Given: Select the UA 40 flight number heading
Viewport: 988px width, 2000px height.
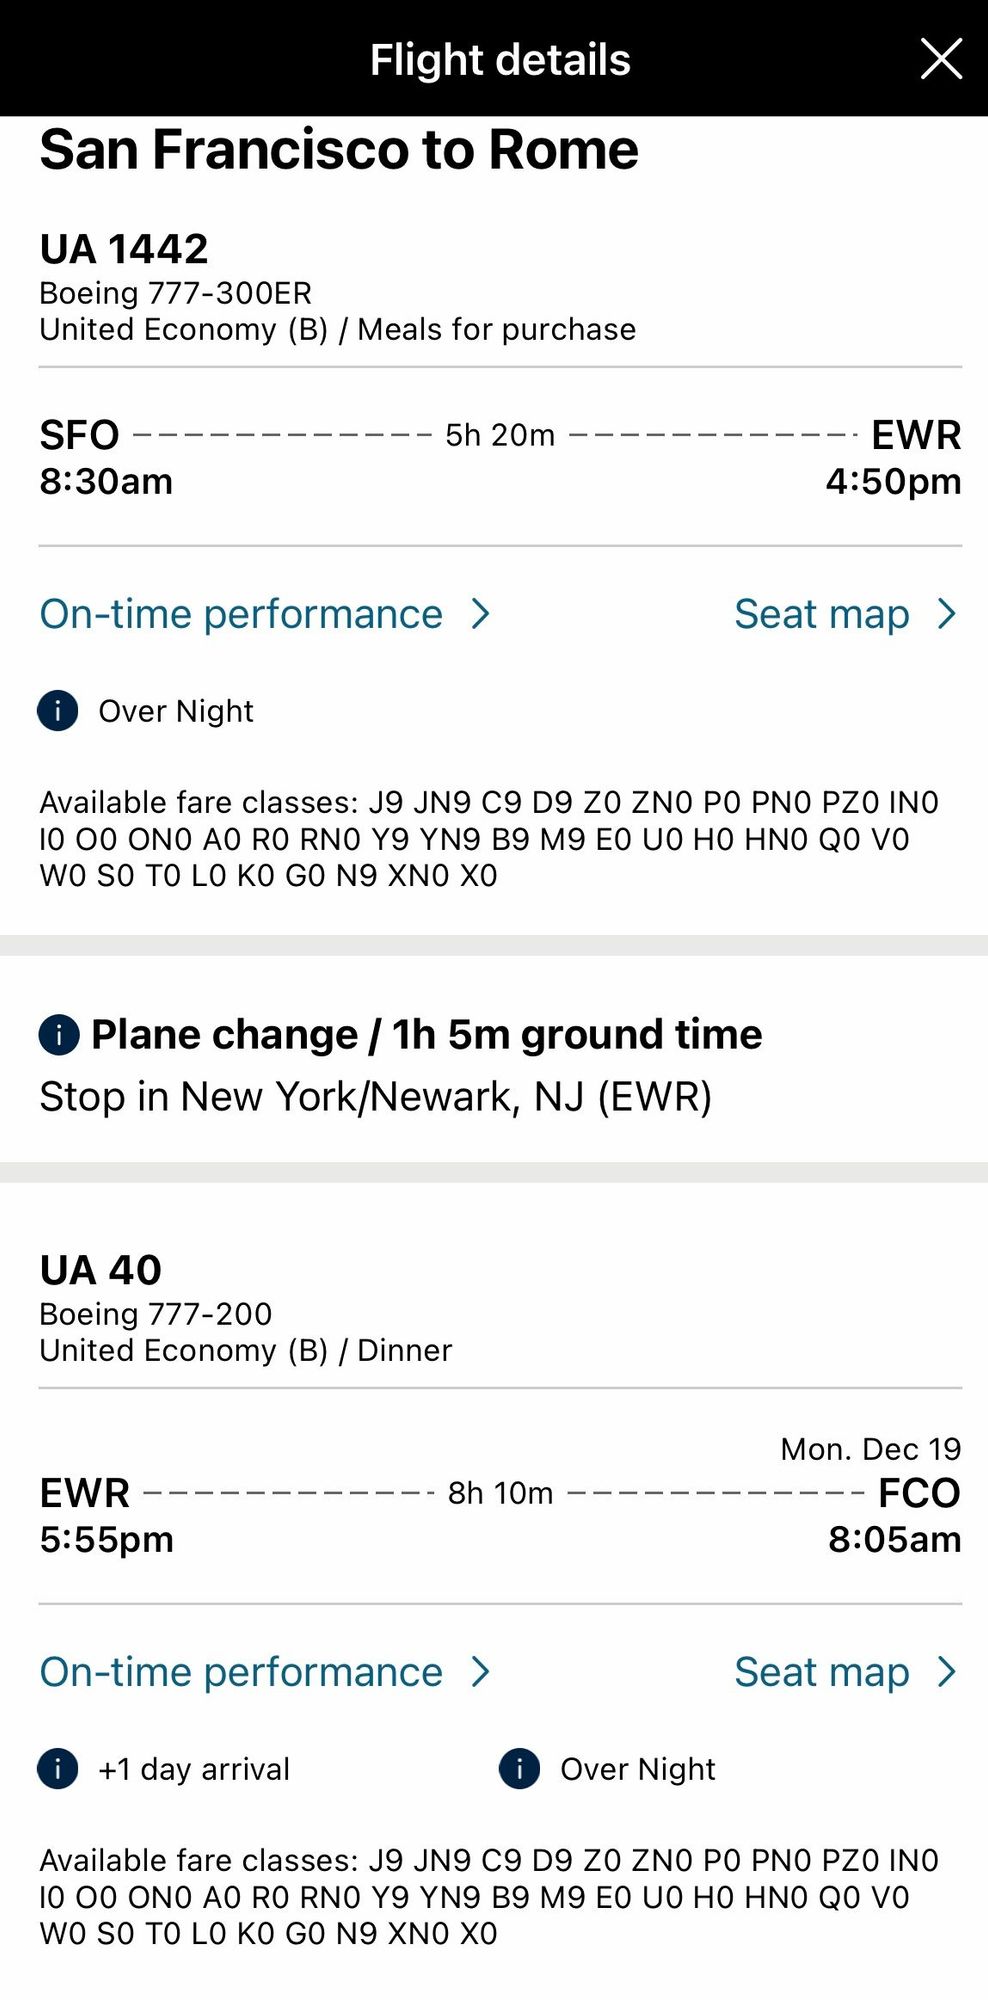Looking at the screenshot, I should tap(100, 1270).
